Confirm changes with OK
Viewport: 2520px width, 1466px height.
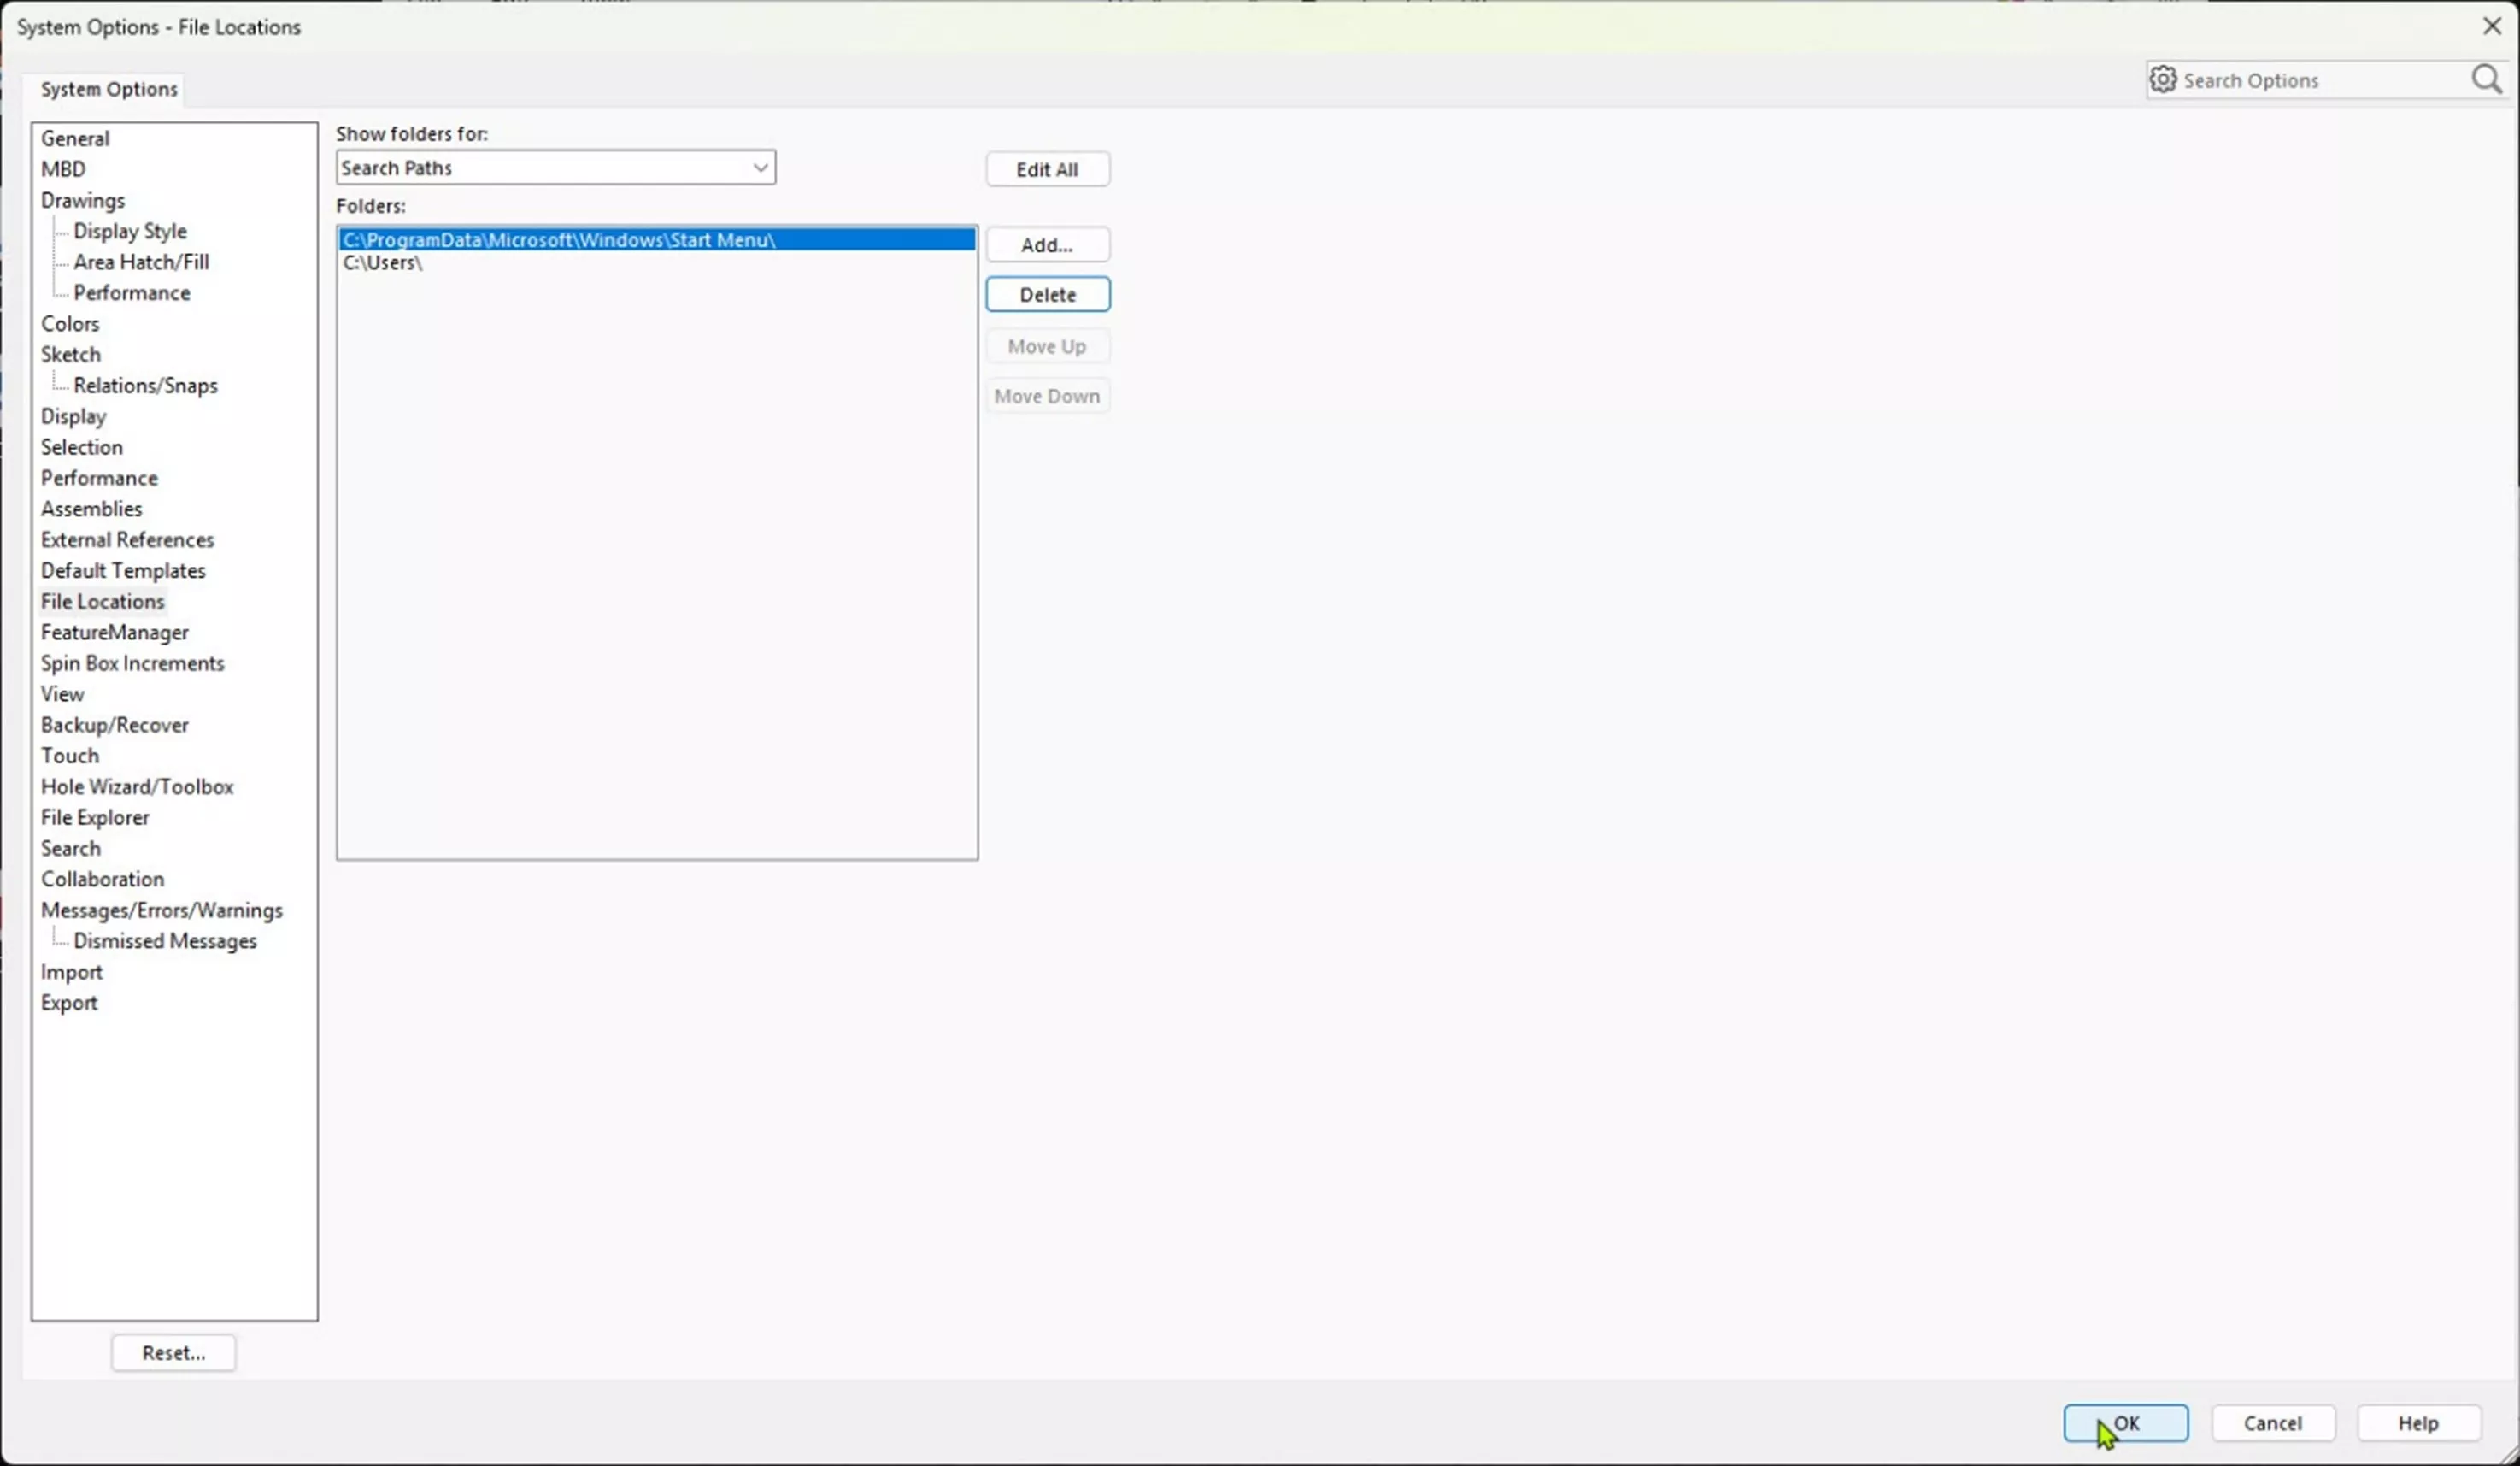2125,1422
